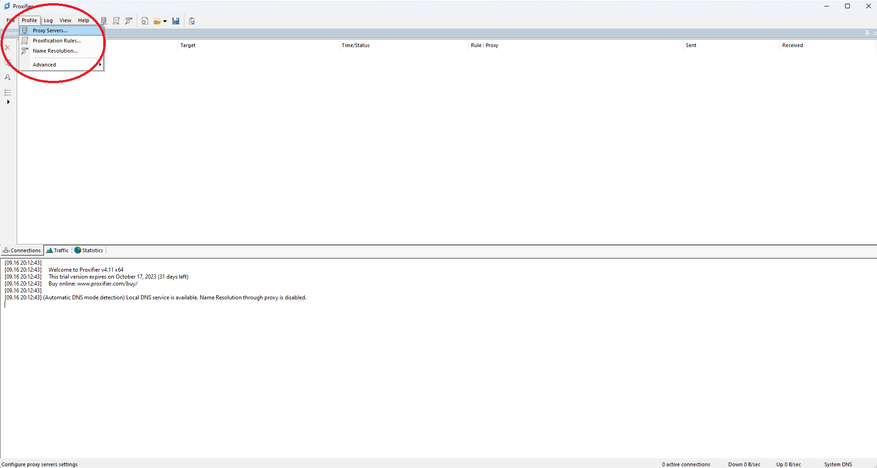Click the Proxifier app icon in title bar
Screen dimensions: 877x468
[7, 6]
